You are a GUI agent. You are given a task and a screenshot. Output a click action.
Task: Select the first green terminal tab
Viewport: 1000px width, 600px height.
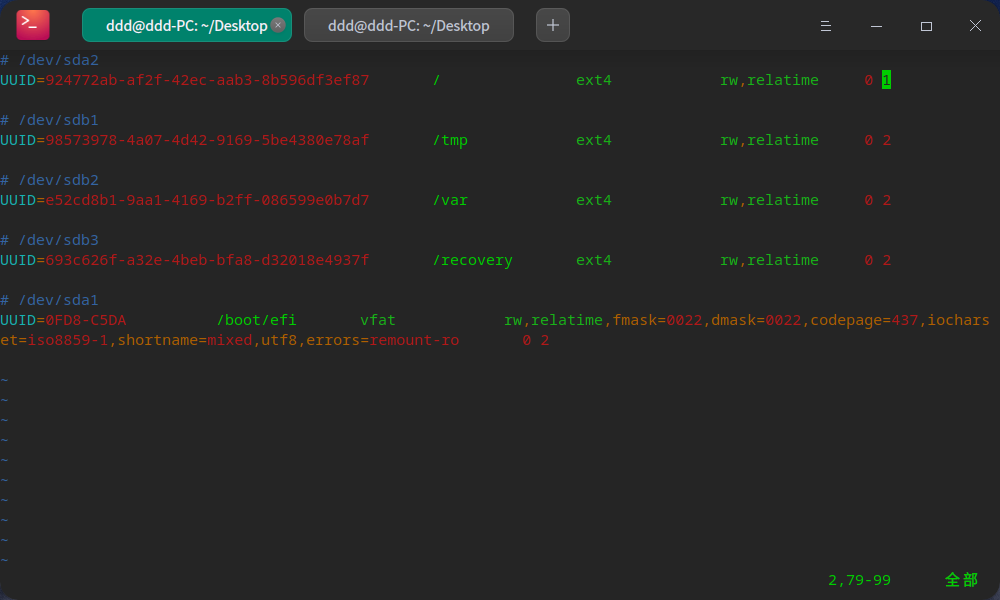180,26
